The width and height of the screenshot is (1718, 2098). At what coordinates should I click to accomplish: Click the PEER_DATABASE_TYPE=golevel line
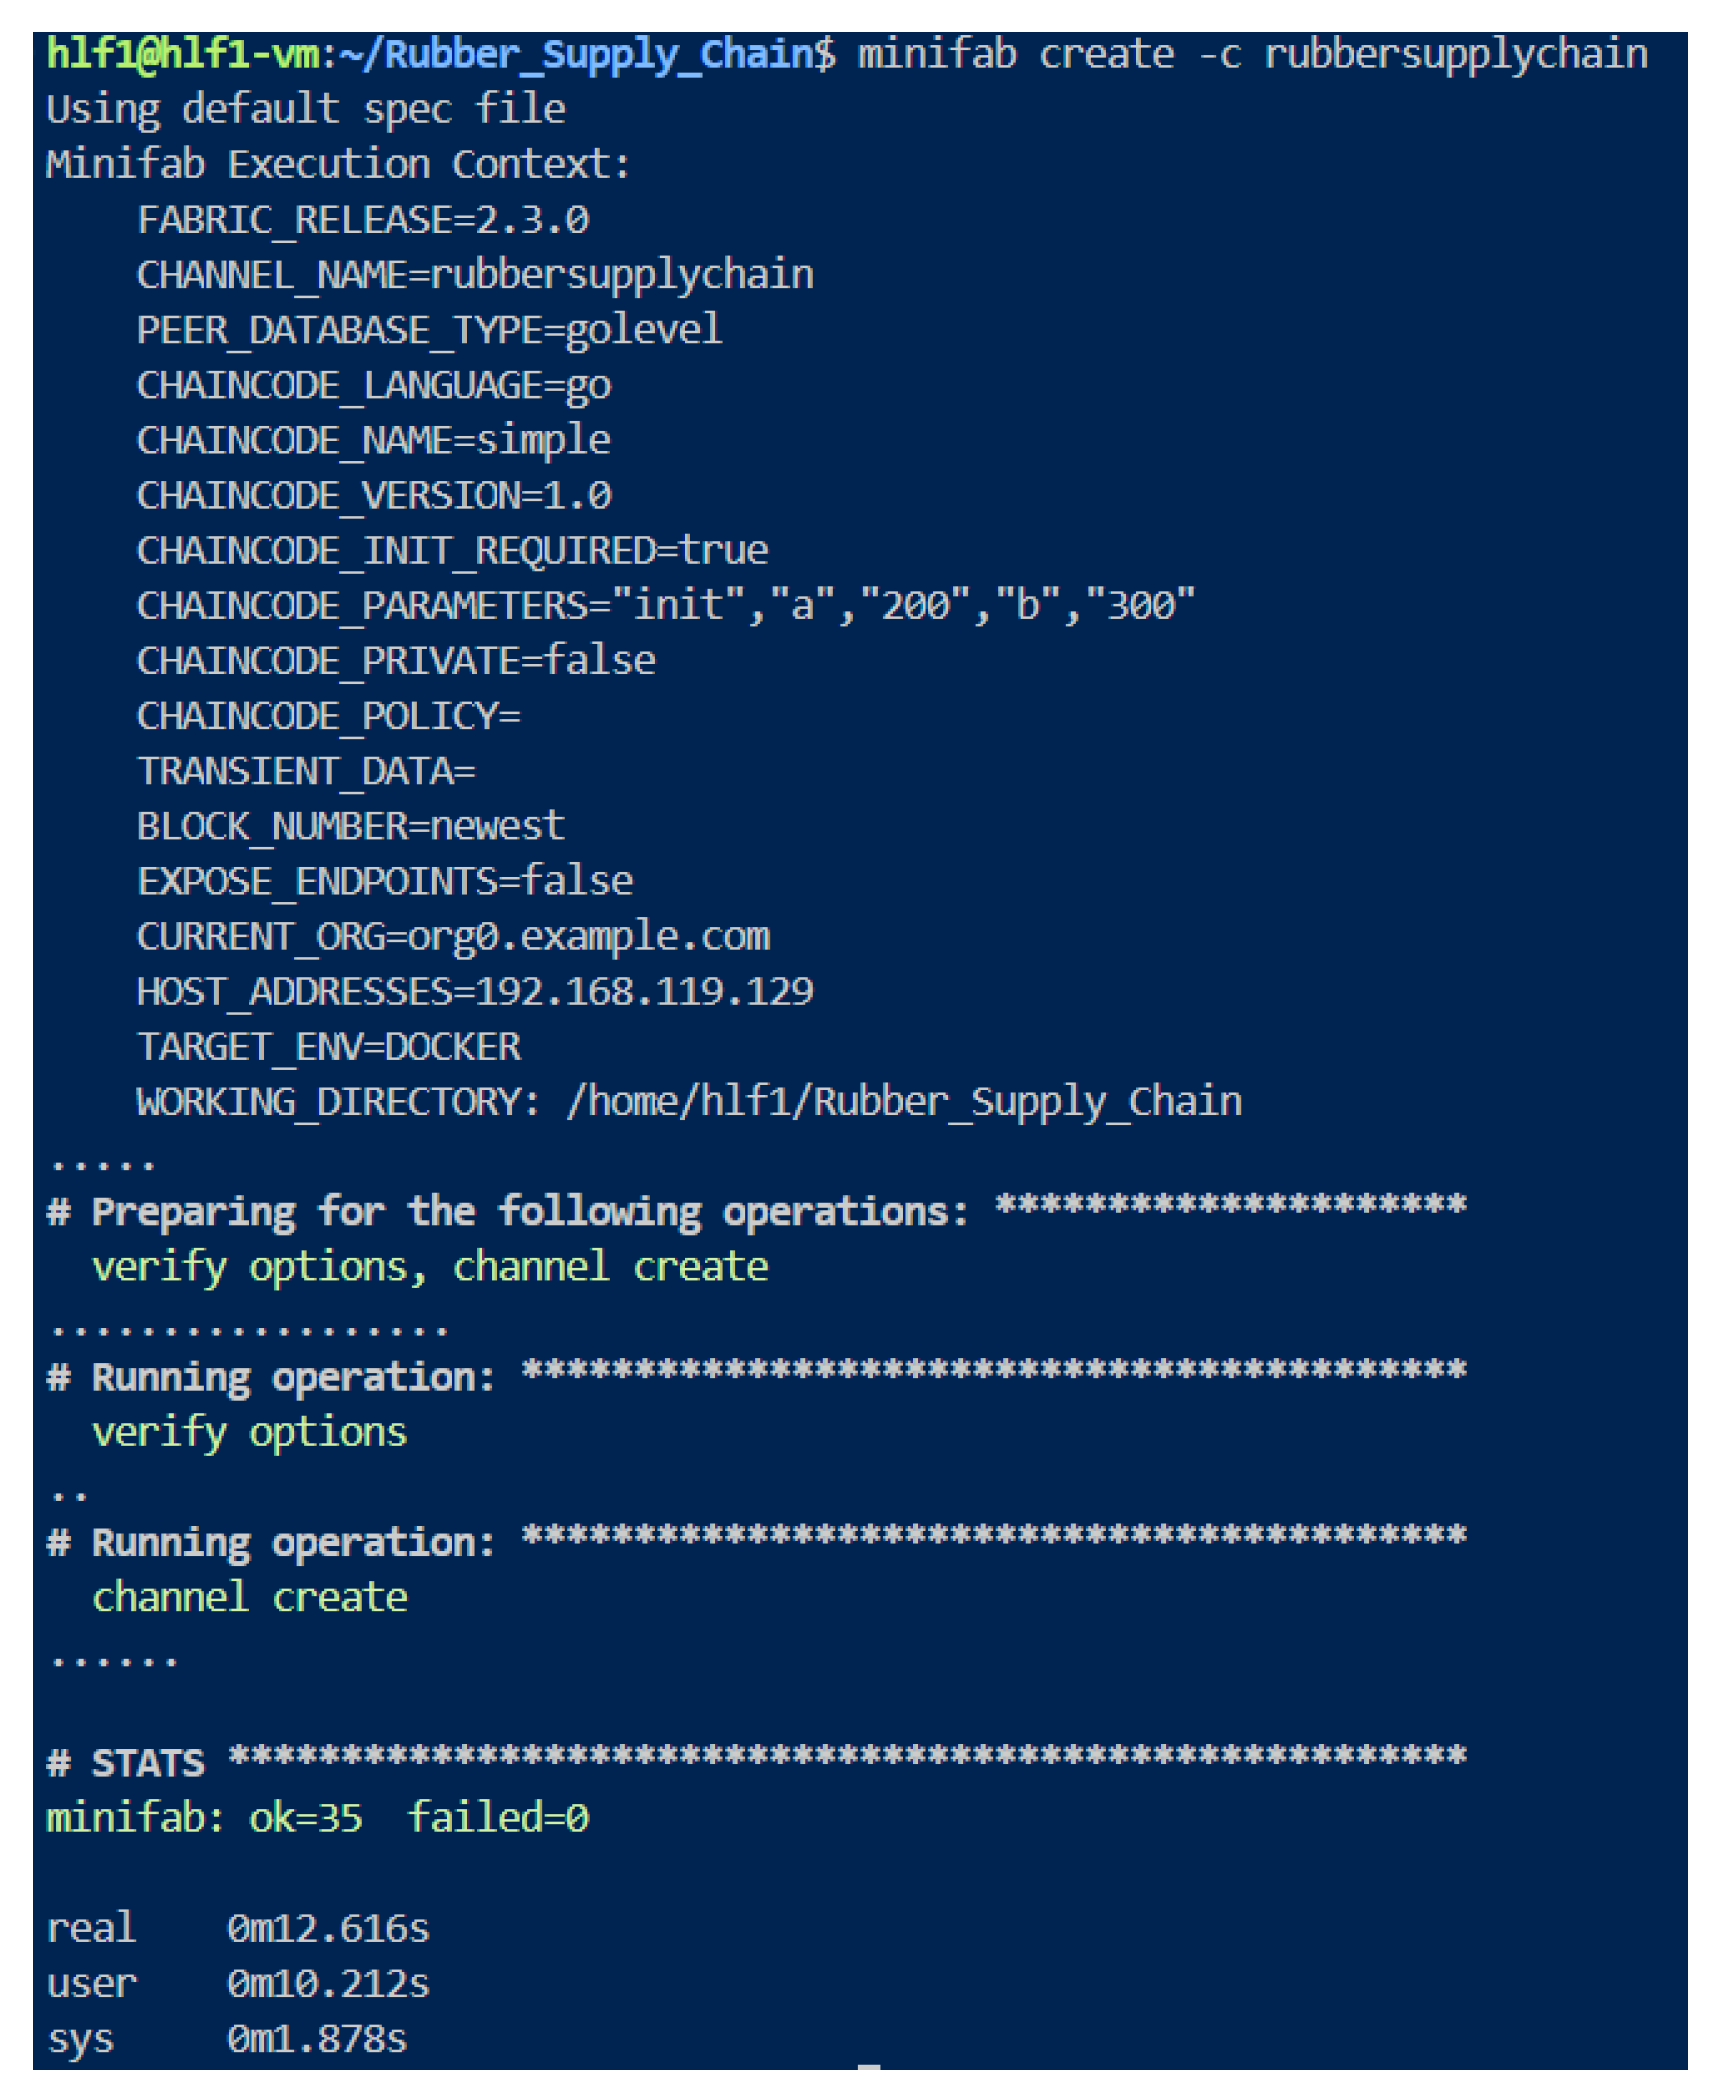[429, 330]
